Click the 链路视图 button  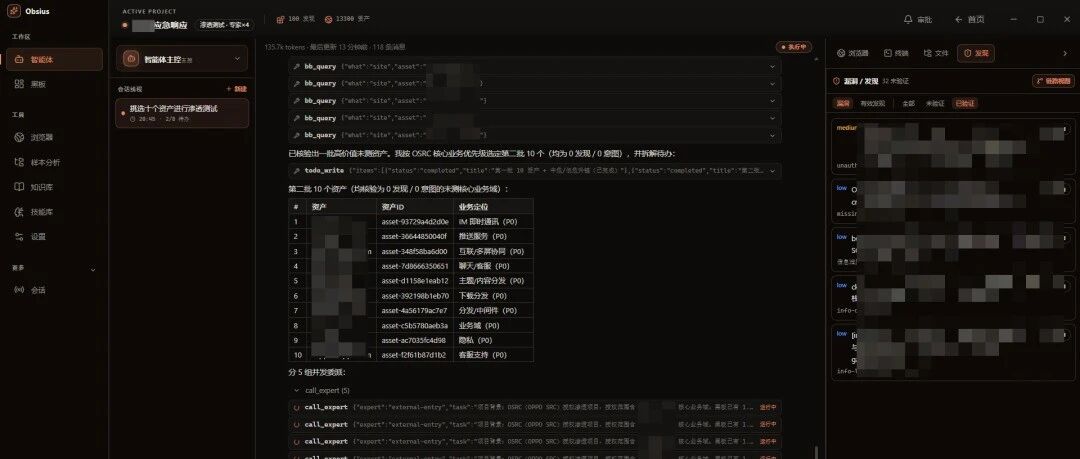tap(1053, 81)
